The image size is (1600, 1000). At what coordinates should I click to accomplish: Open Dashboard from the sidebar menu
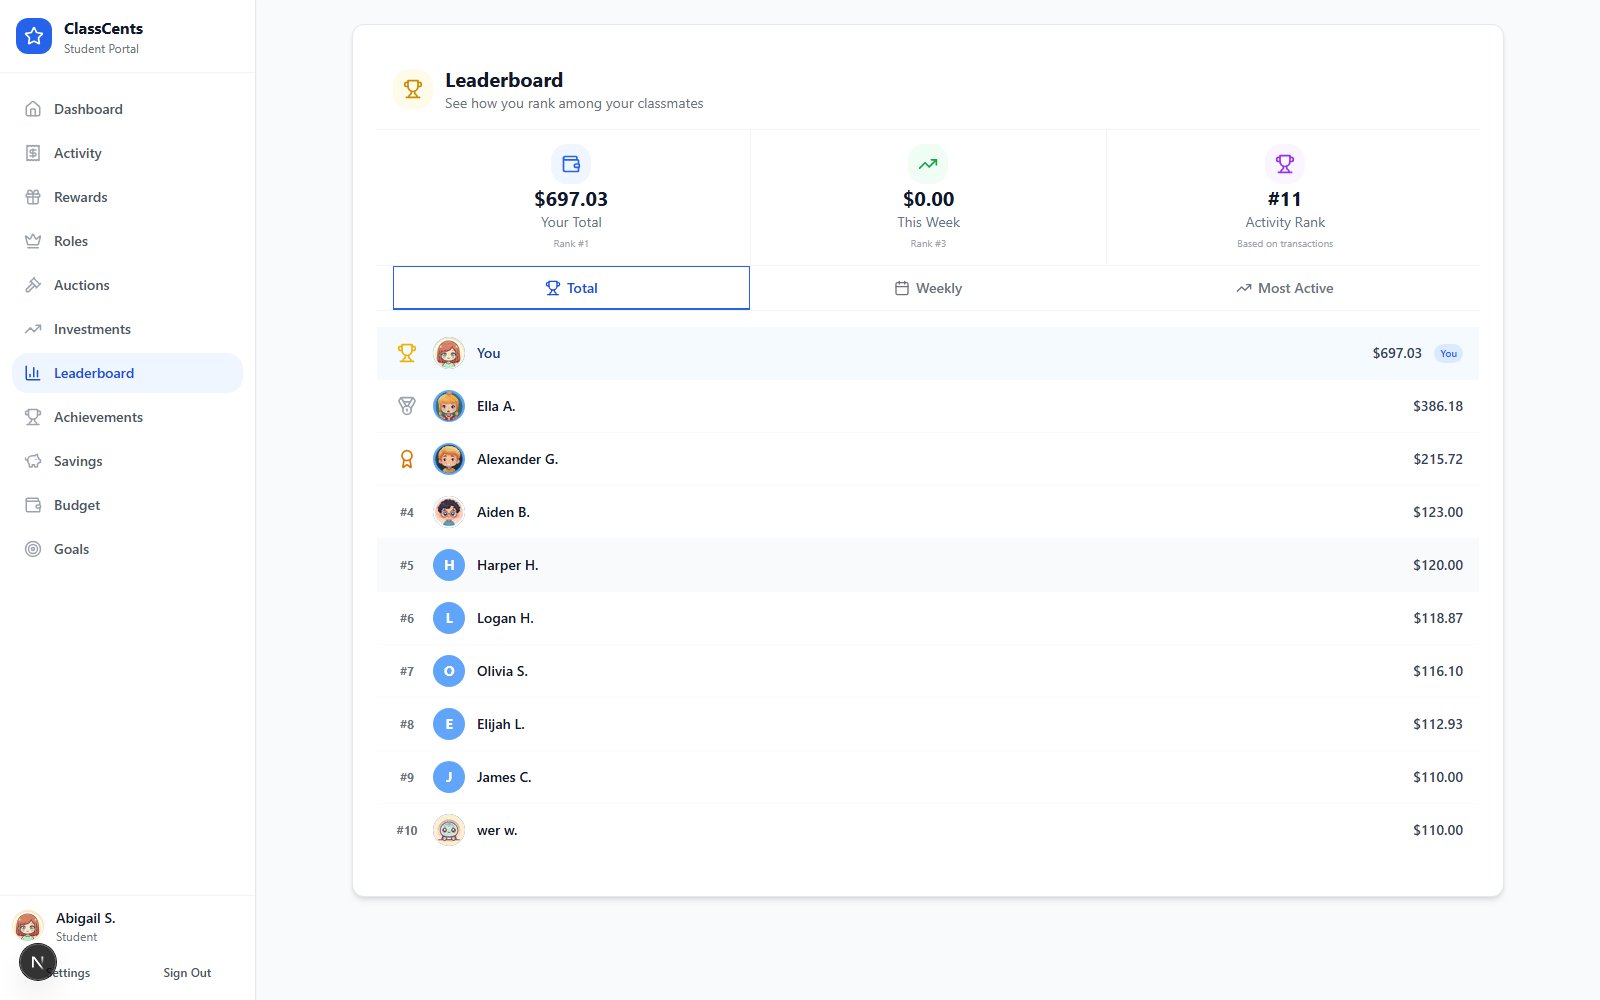127,109
